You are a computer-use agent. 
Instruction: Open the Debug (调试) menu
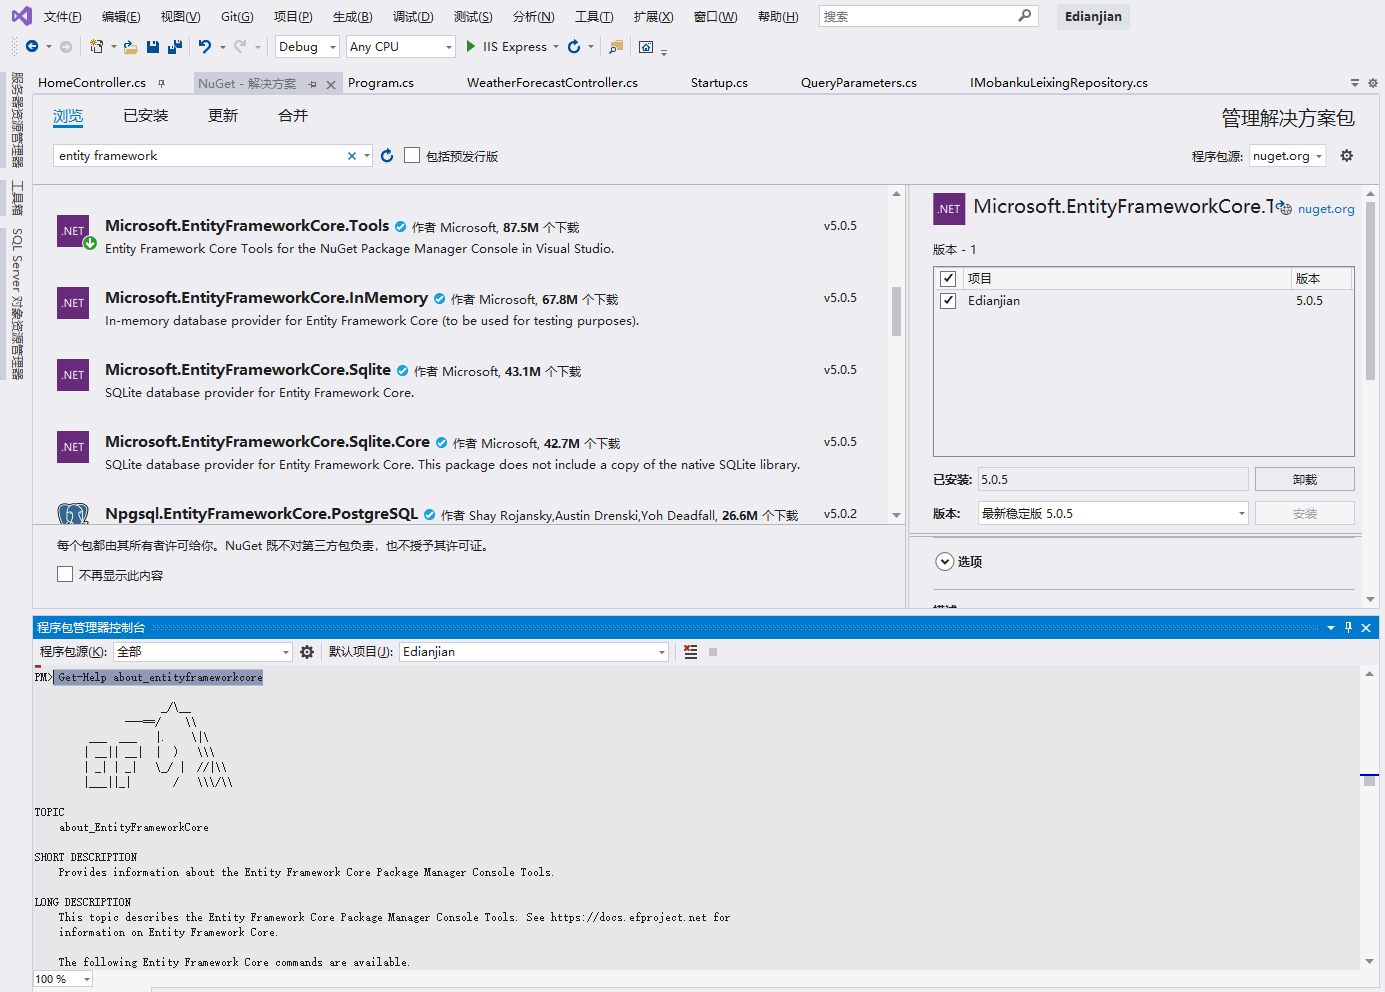(x=413, y=16)
